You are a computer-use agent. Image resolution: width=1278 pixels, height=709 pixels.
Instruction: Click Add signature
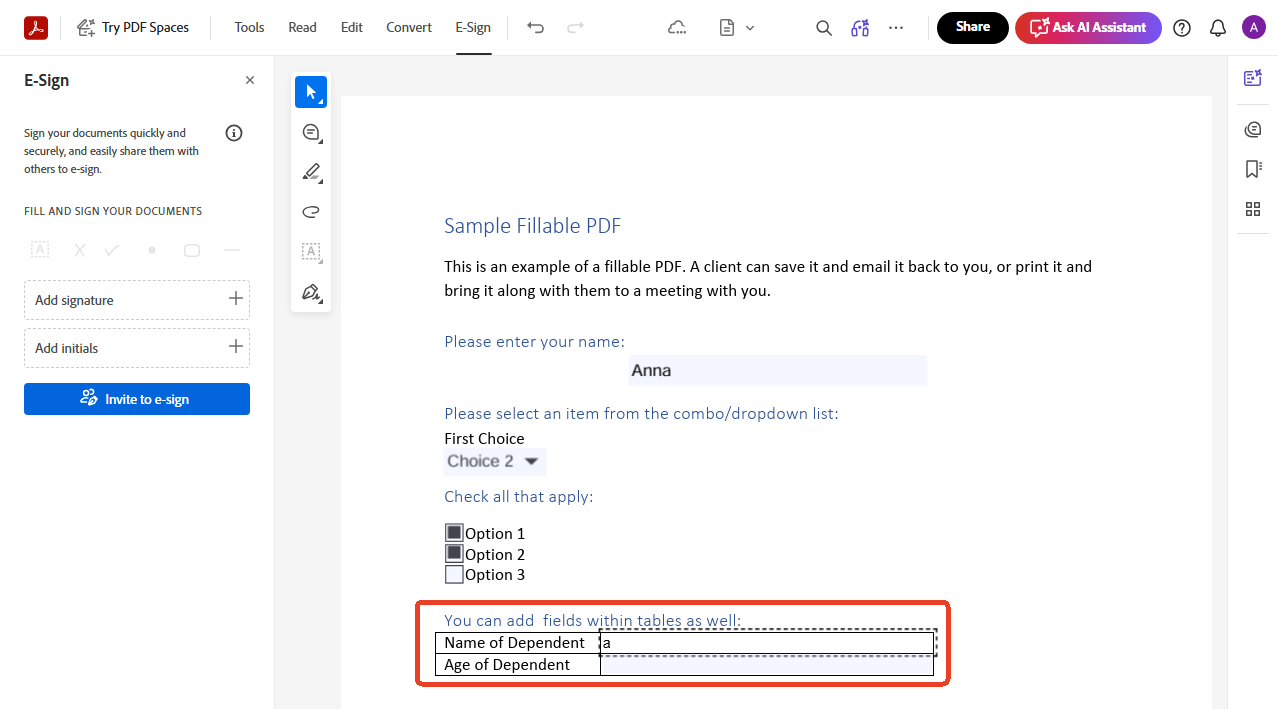pos(137,300)
